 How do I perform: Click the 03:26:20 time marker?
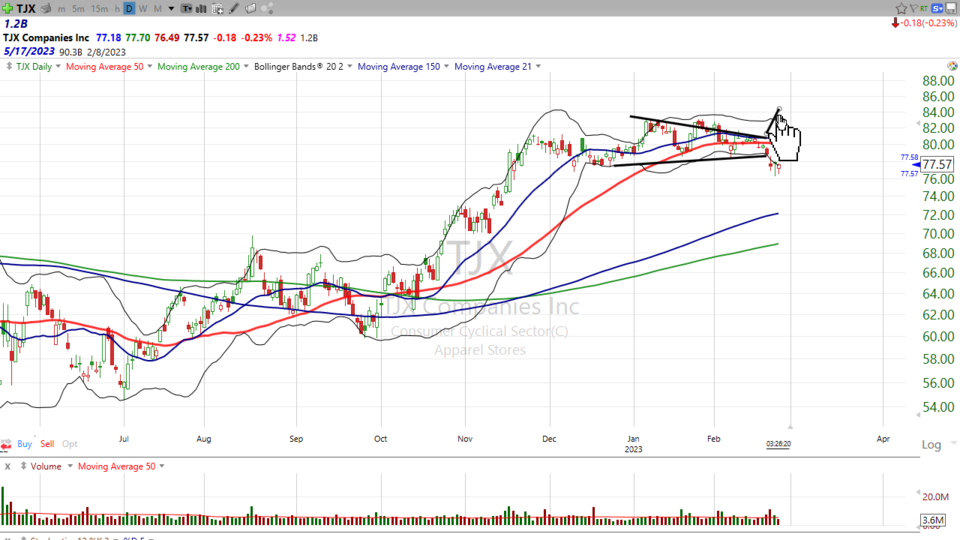(x=778, y=444)
